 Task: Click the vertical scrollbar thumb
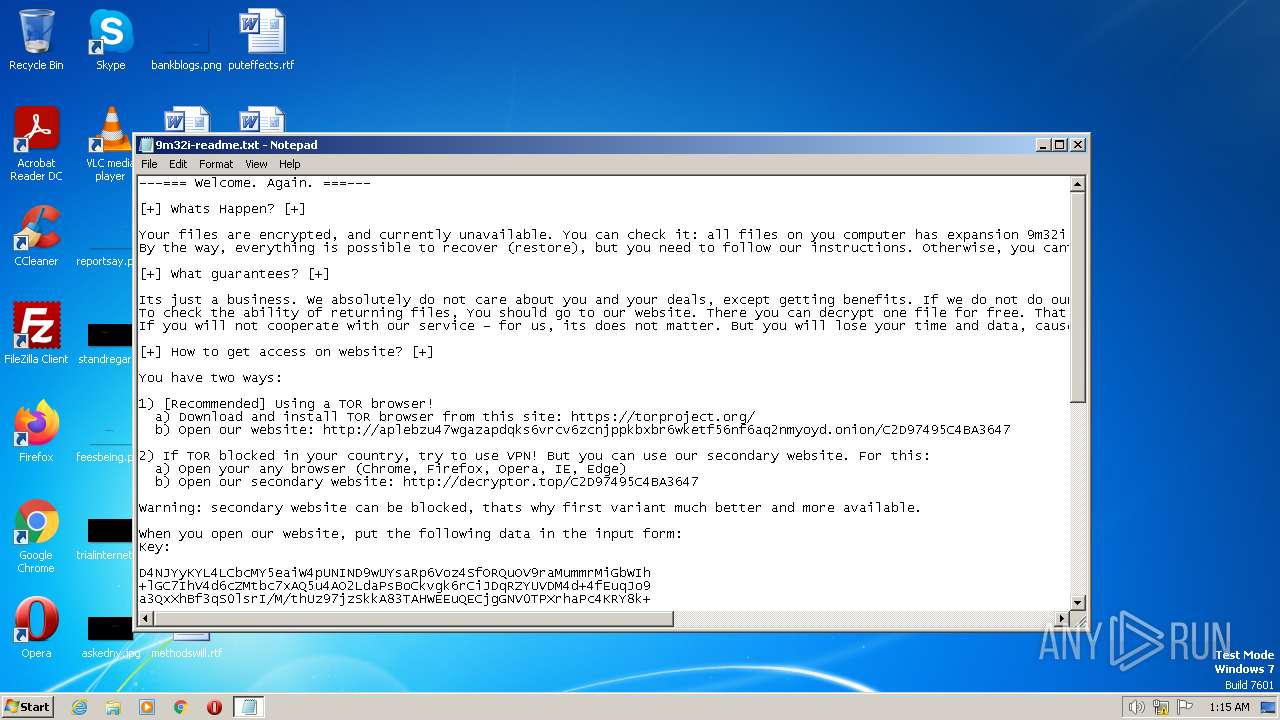(1078, 298)
